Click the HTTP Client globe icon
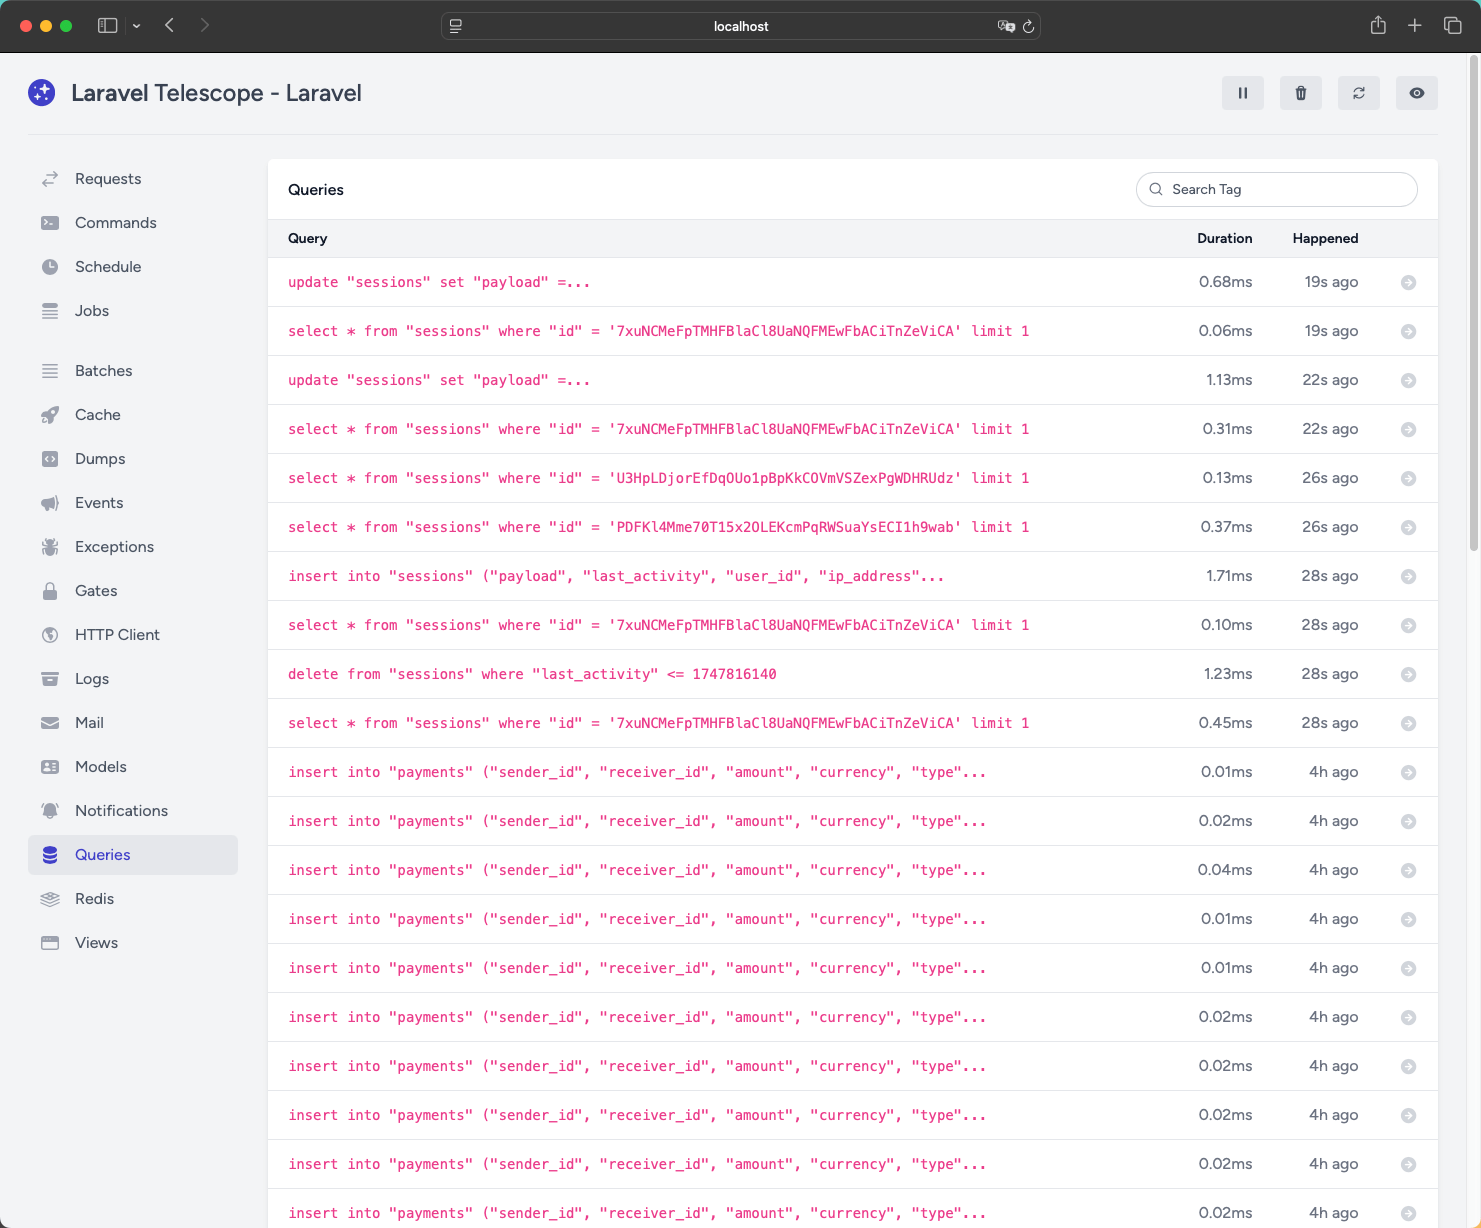 point(50,635)
